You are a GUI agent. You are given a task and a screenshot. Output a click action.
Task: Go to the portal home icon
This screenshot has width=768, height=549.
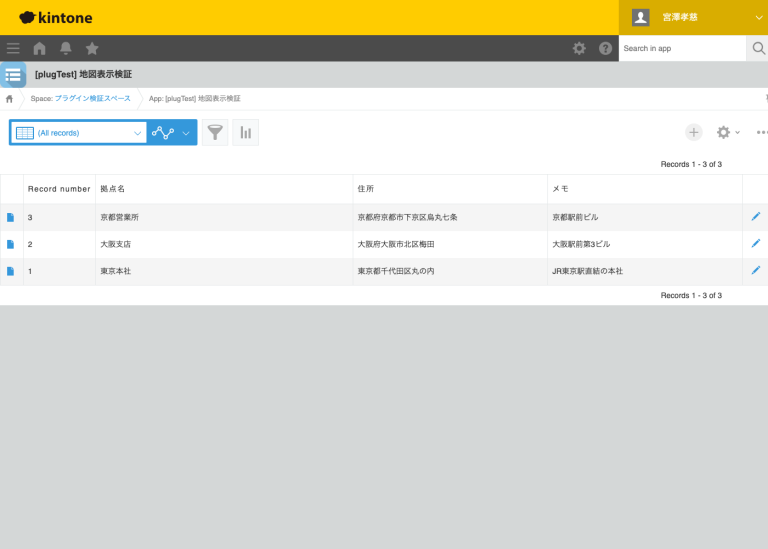coord(40,48)
